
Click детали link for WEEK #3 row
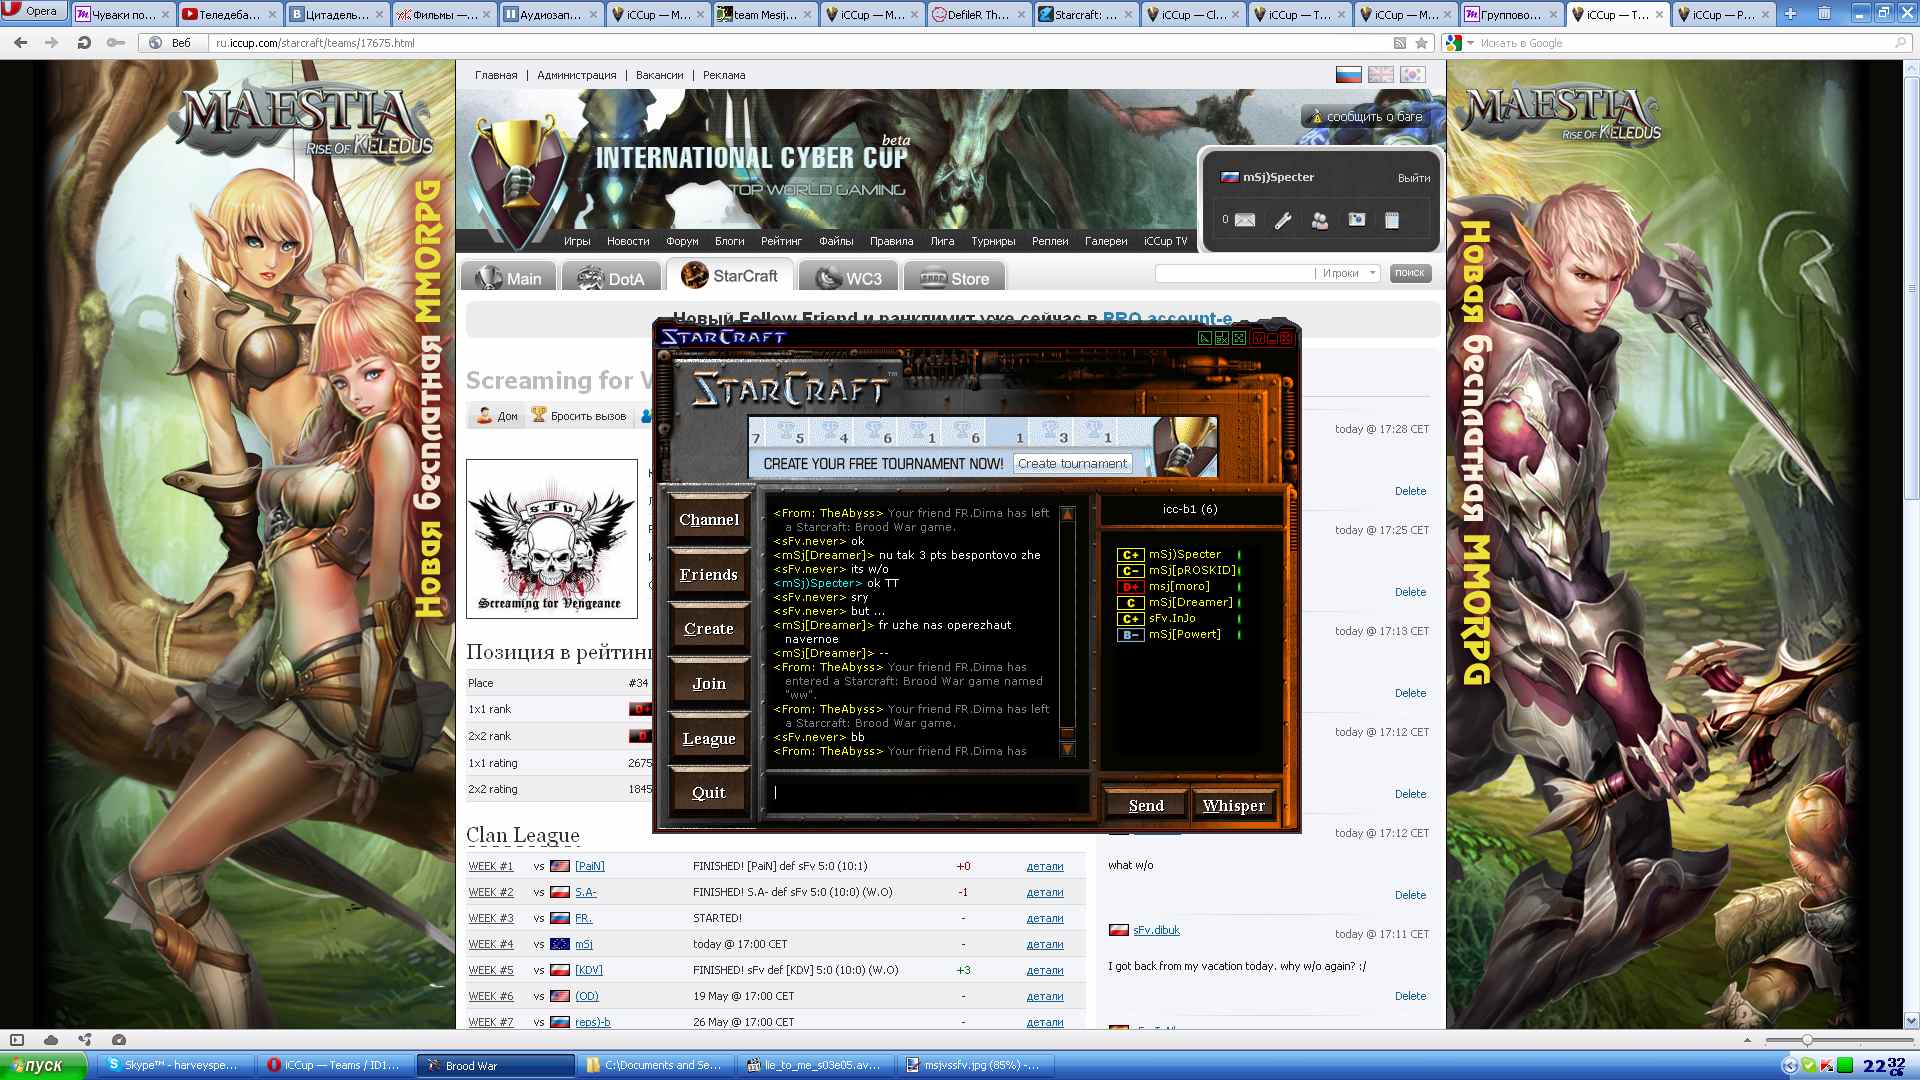click(x=1045, y=918)
